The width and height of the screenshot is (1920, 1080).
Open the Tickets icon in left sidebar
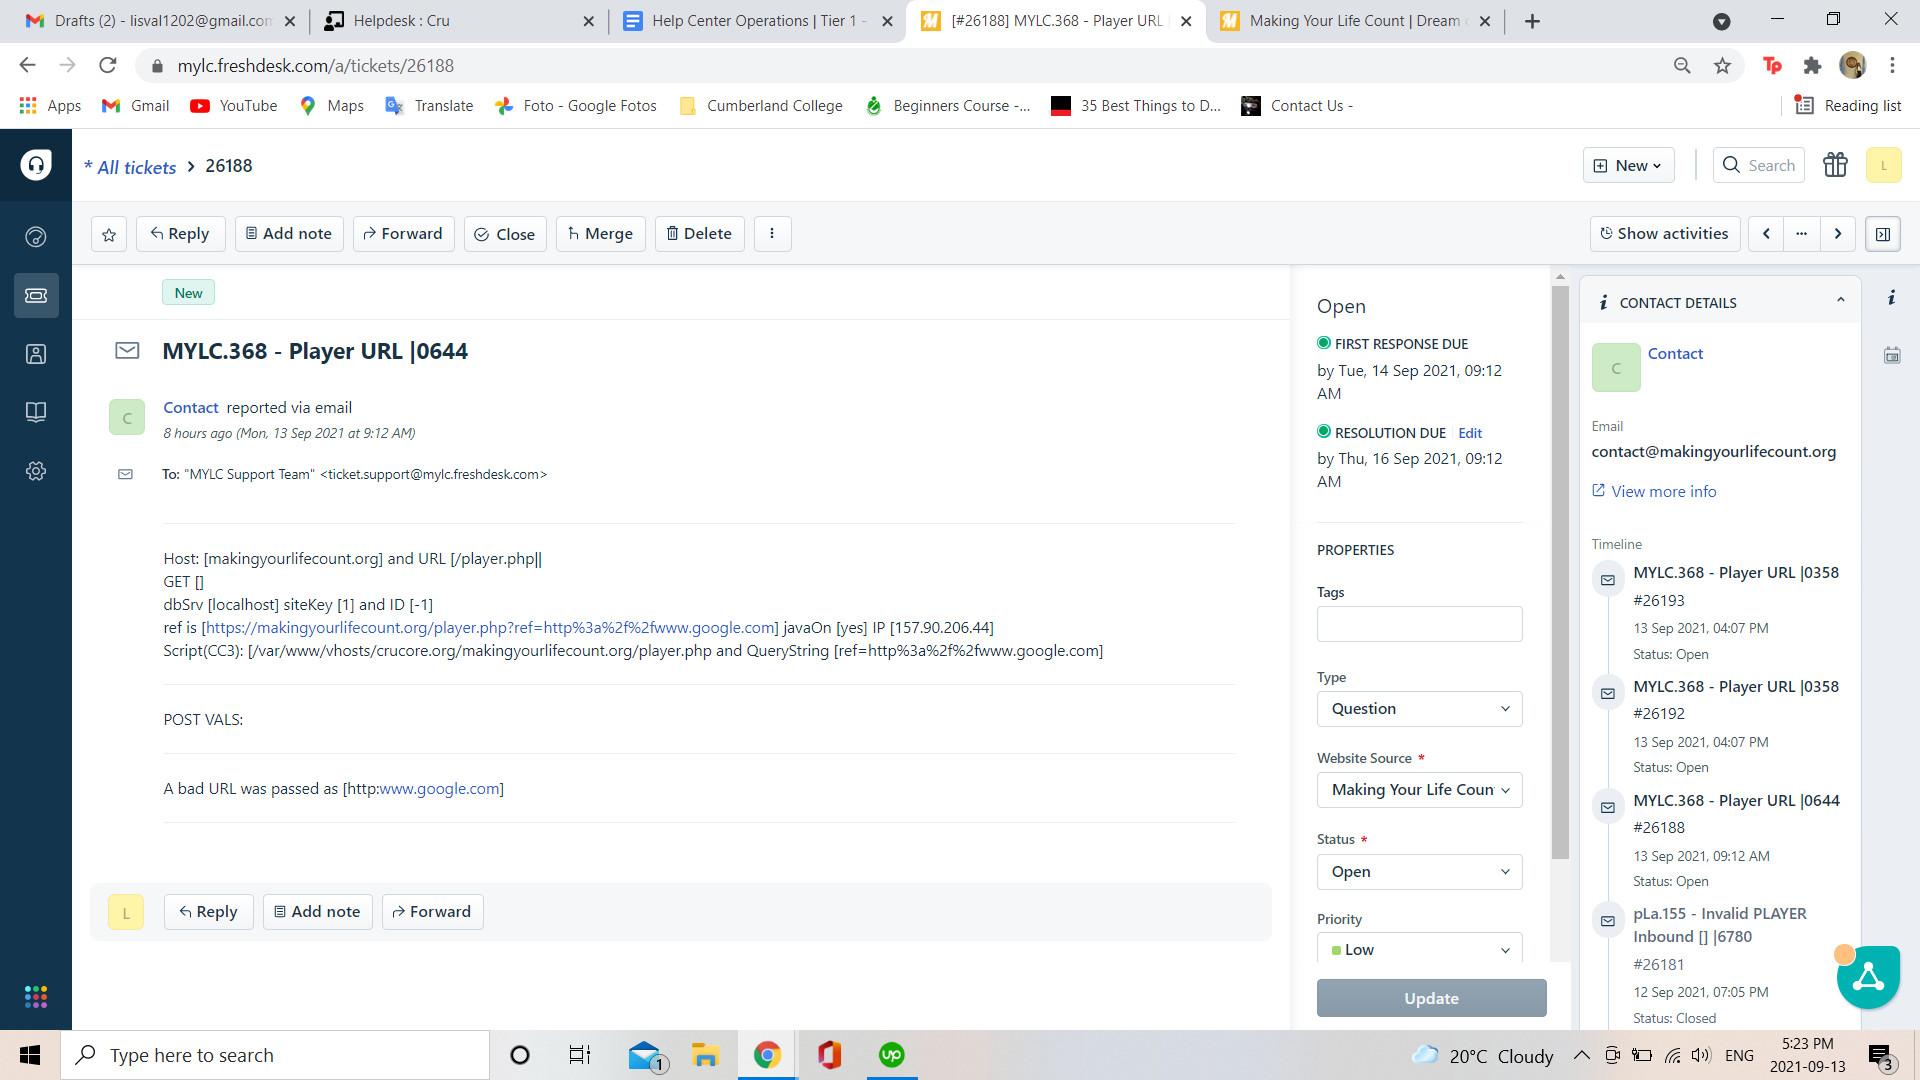pyautogui.click(x=36, y=295)
